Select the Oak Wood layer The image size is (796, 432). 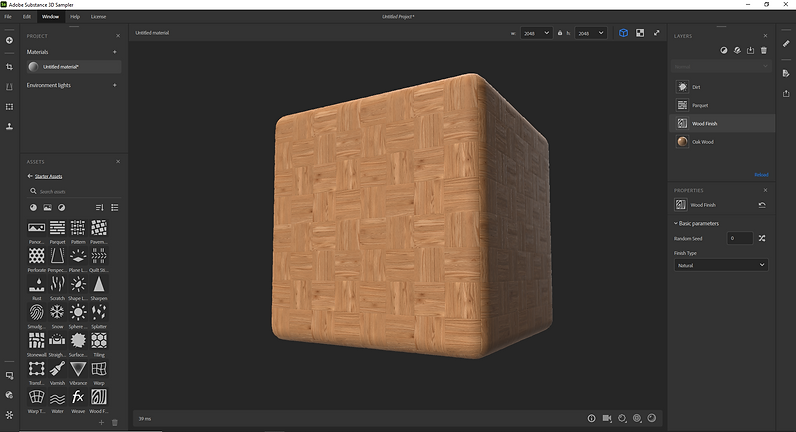pos(721,142)
